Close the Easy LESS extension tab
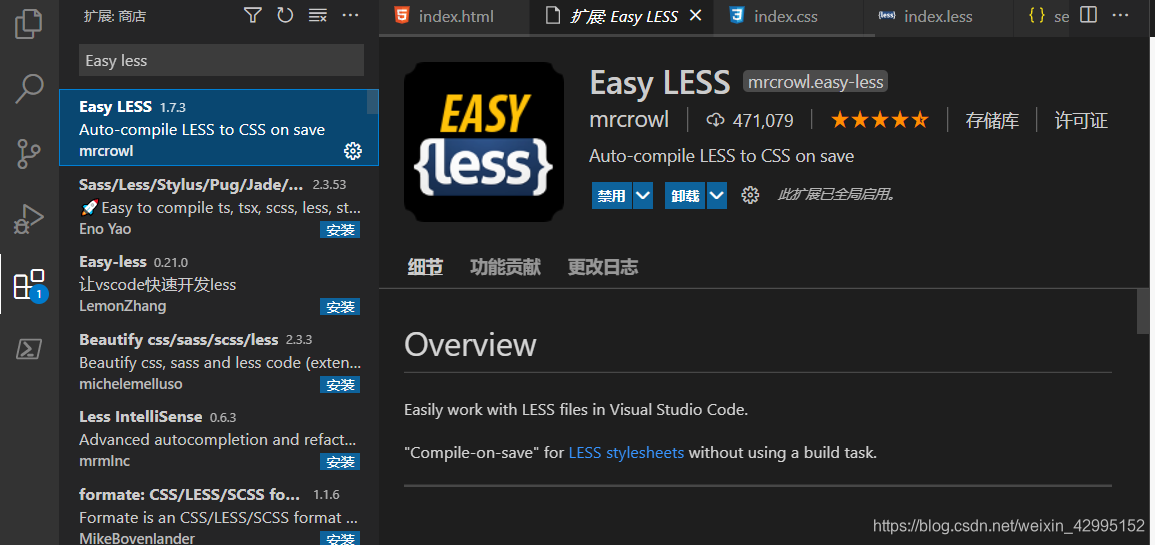Screen dimensions: 1155x545 pos(695,15)
